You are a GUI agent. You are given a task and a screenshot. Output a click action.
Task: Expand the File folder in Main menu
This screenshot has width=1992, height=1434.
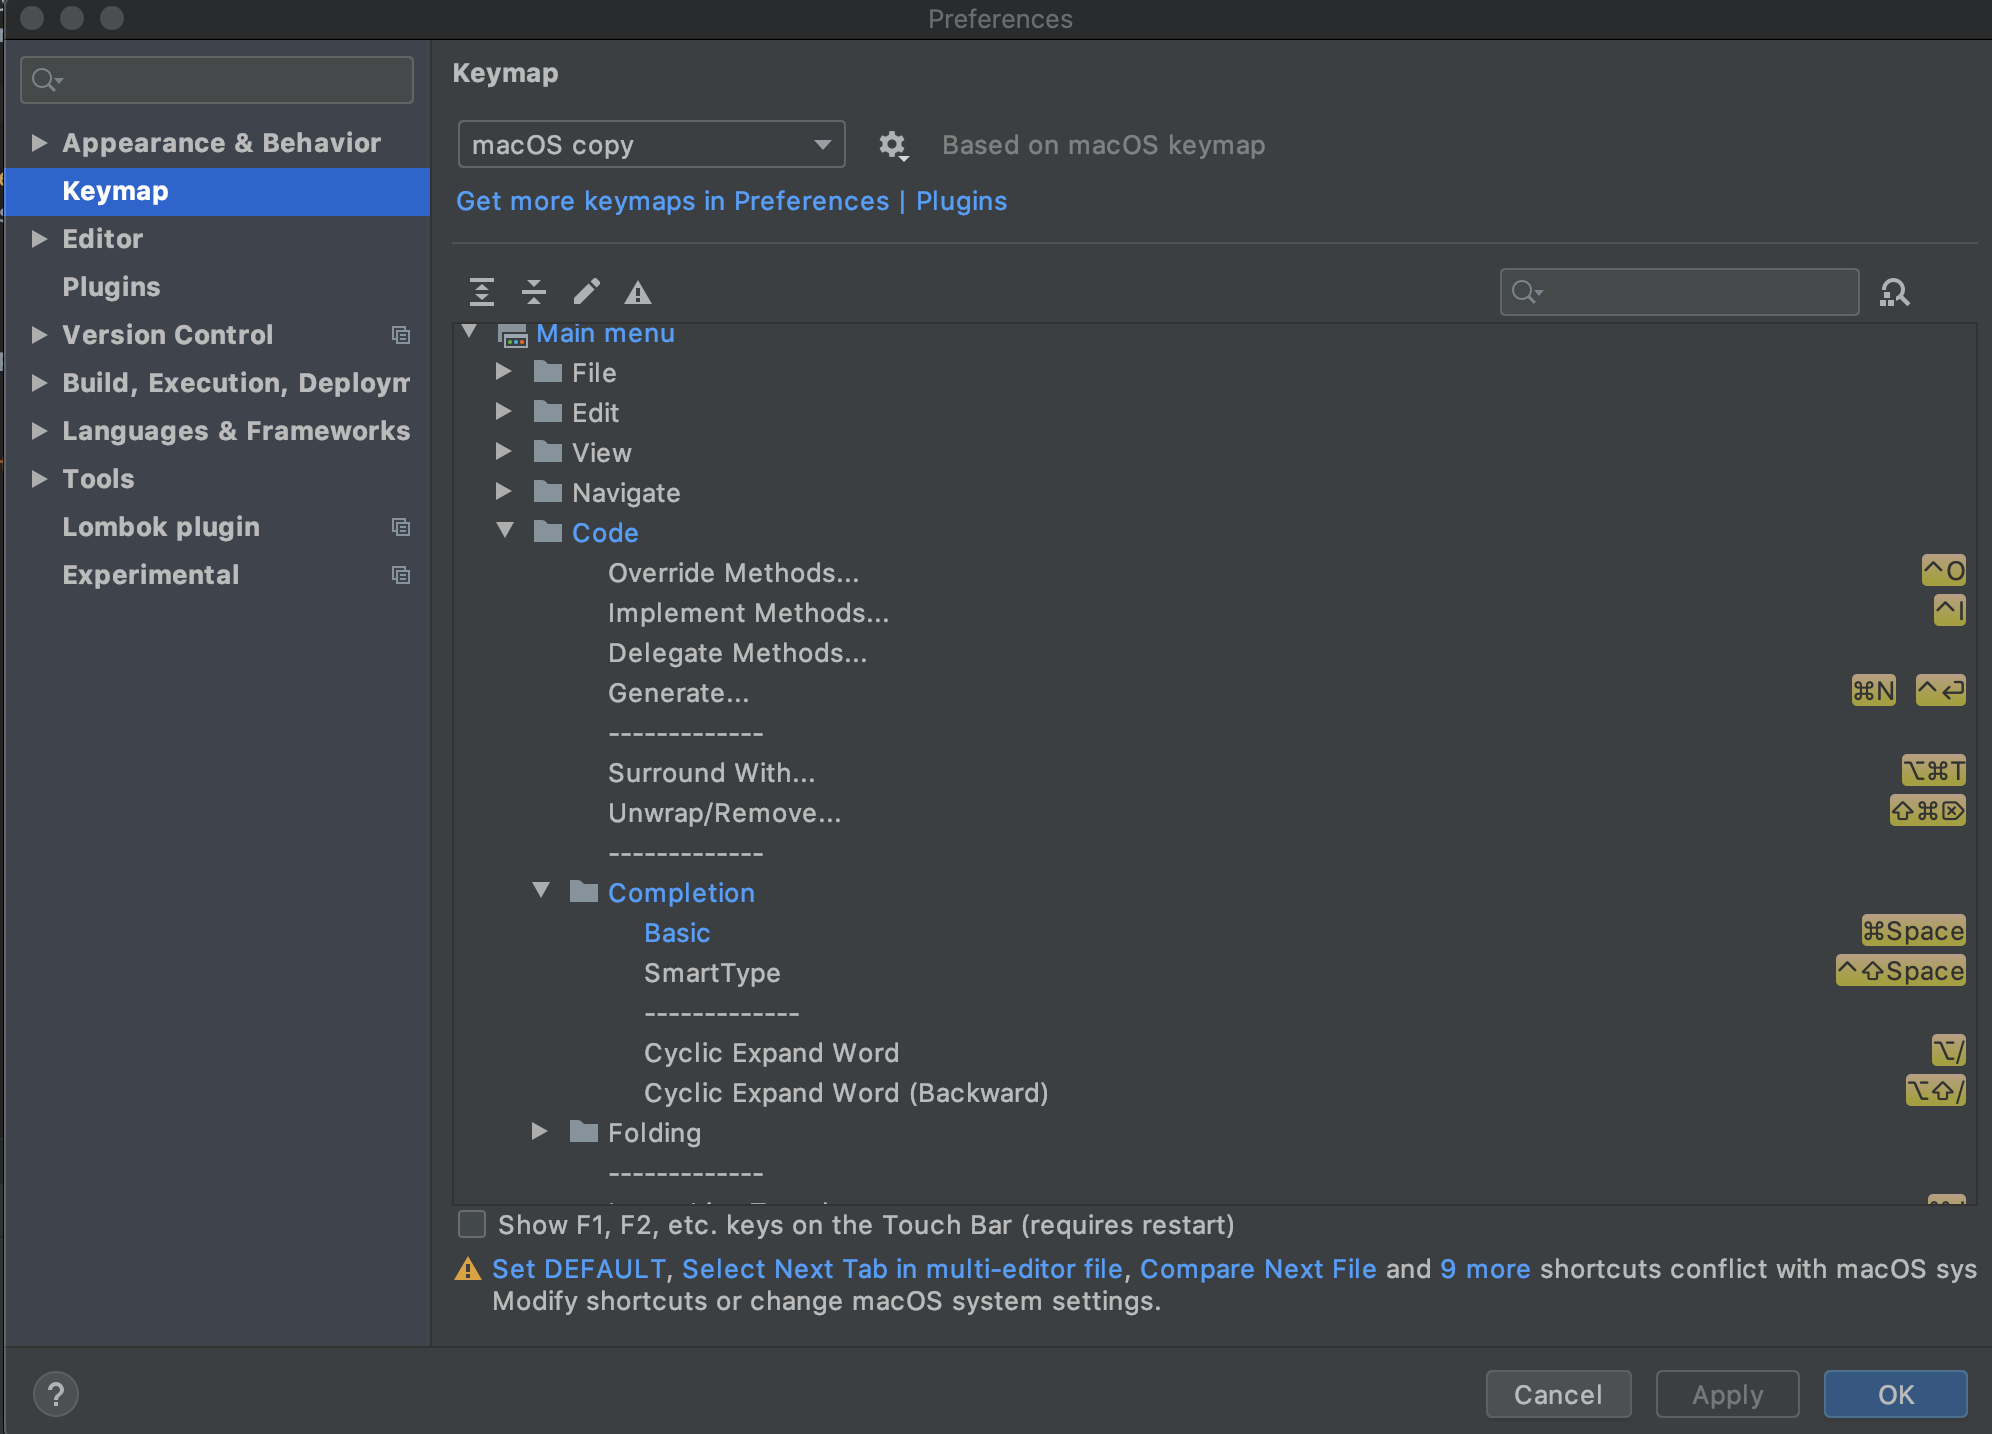pyautogui.click(x=504, y=372)
